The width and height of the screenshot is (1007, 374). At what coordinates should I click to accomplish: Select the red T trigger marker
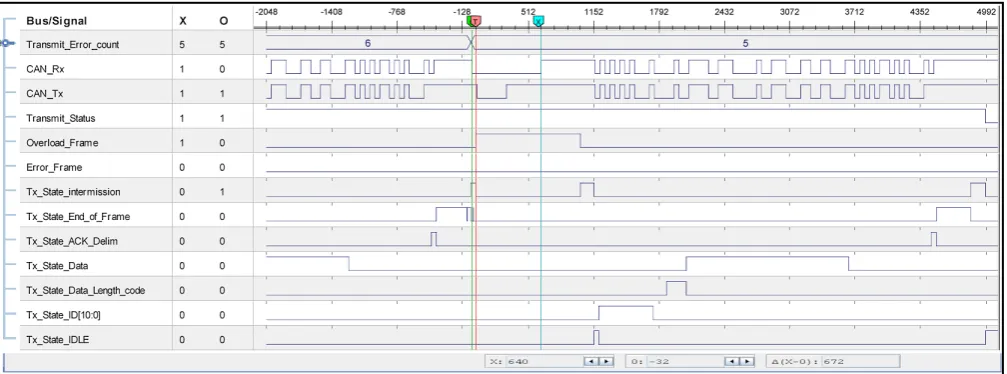476,21
